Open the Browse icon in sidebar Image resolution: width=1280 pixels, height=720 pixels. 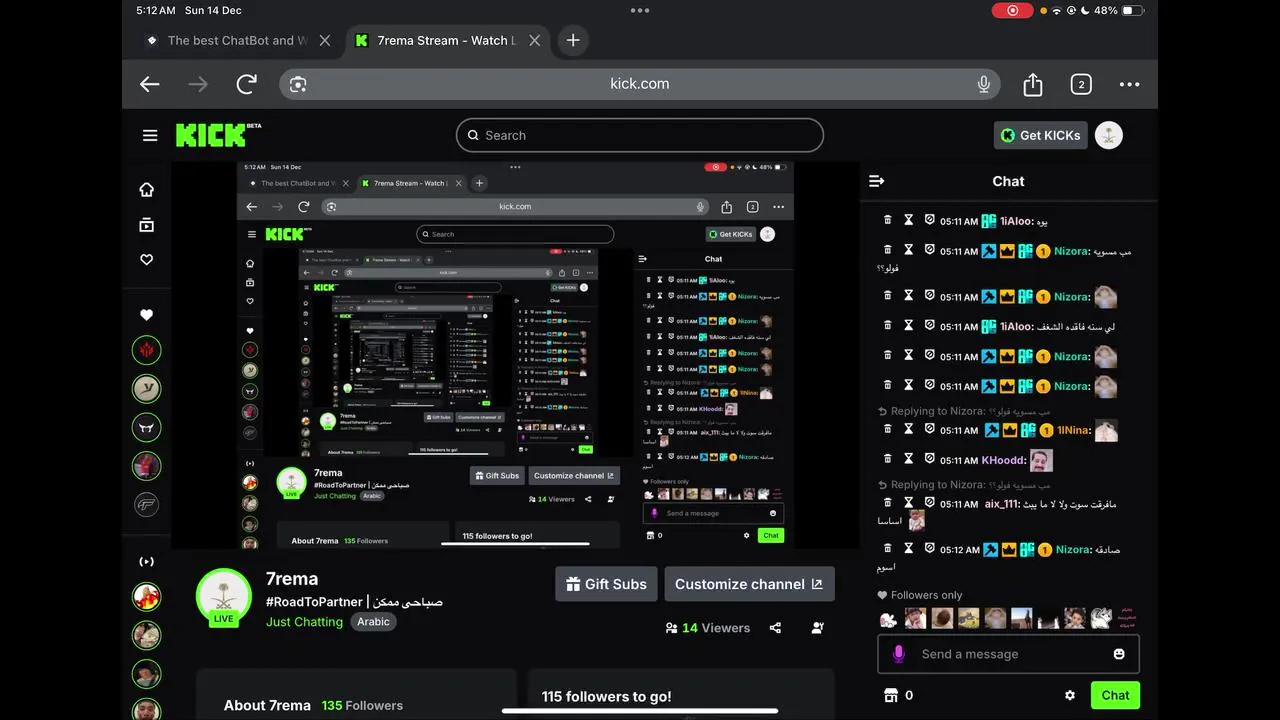tap(147, 225)
